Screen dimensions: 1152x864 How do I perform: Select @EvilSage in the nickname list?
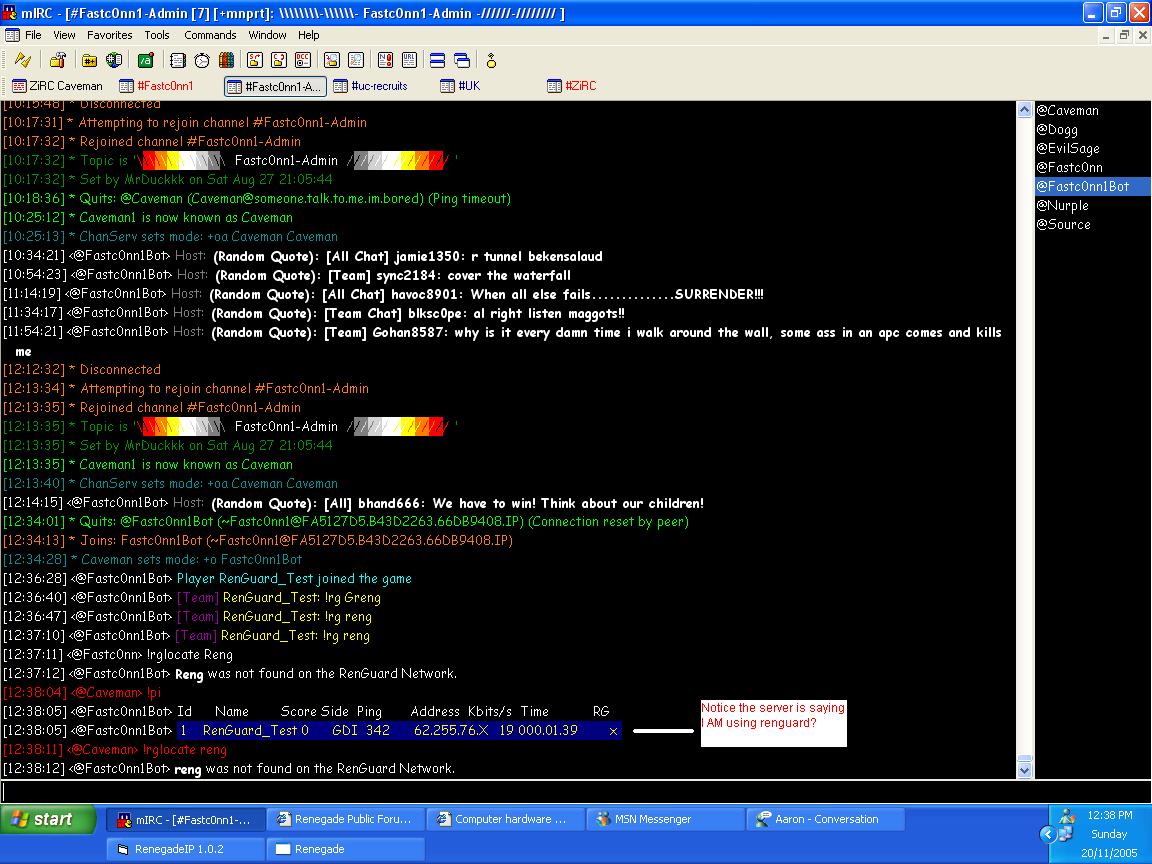point(1068,149)
